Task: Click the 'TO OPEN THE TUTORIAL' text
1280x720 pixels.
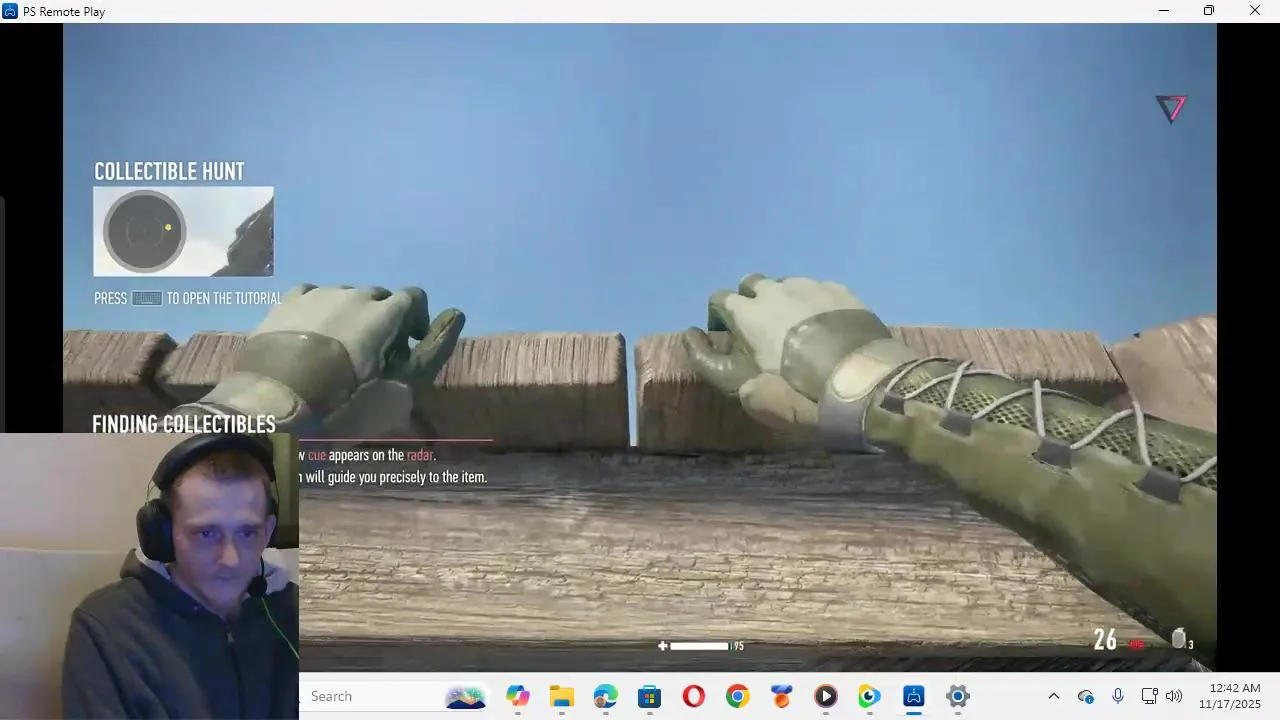Action: [224, 298]
